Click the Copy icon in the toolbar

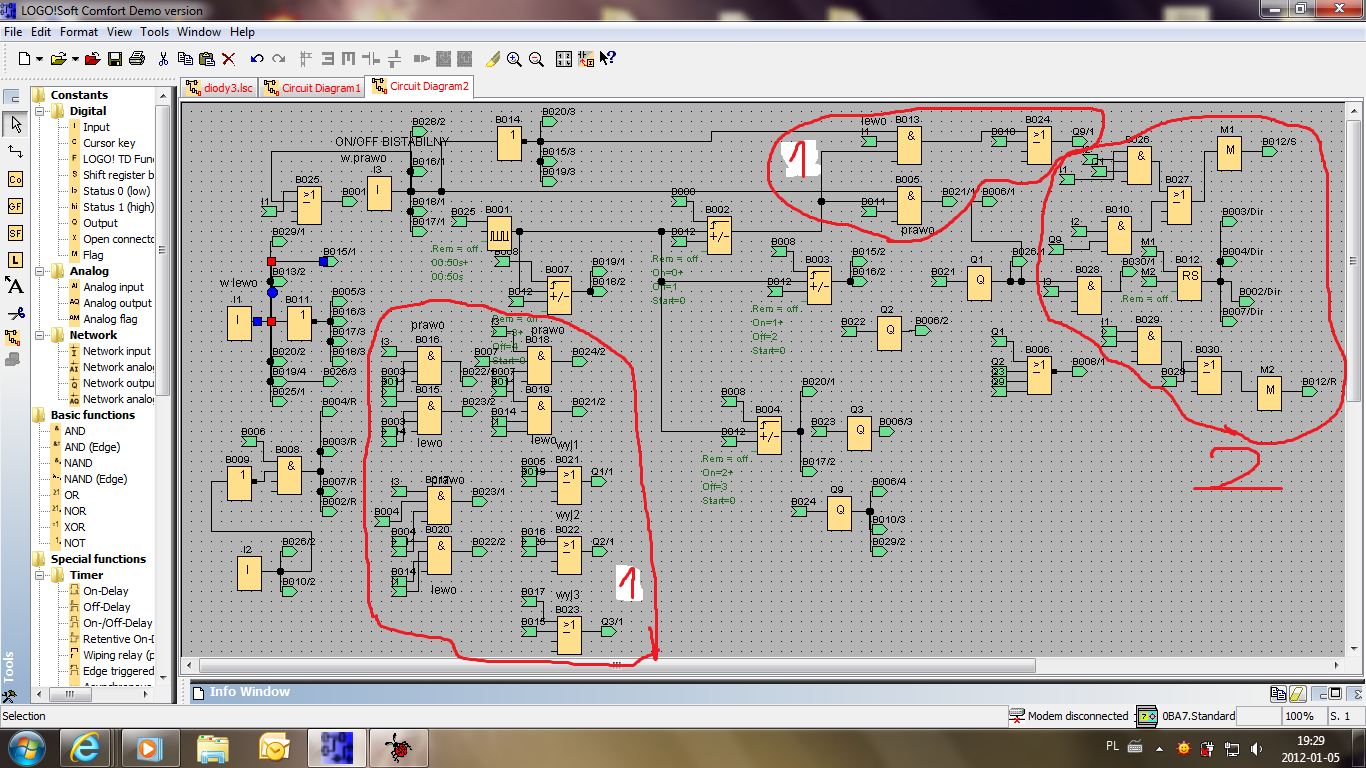click(186, 59)
